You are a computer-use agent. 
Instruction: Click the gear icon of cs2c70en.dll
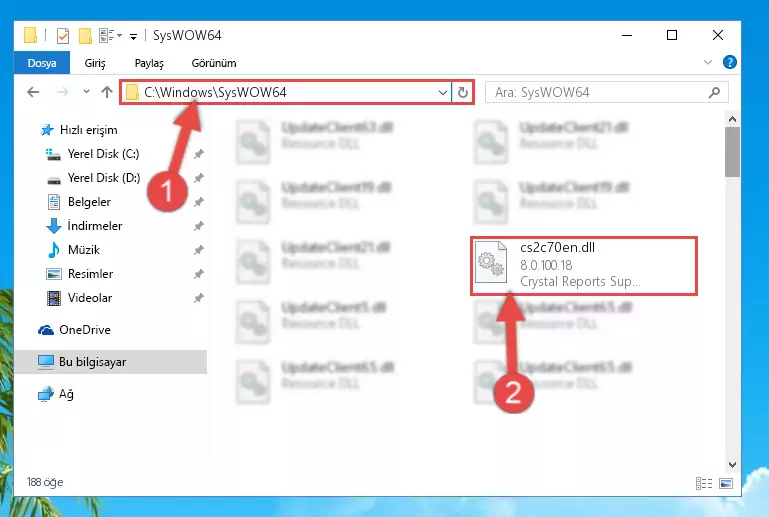[491, 263]
